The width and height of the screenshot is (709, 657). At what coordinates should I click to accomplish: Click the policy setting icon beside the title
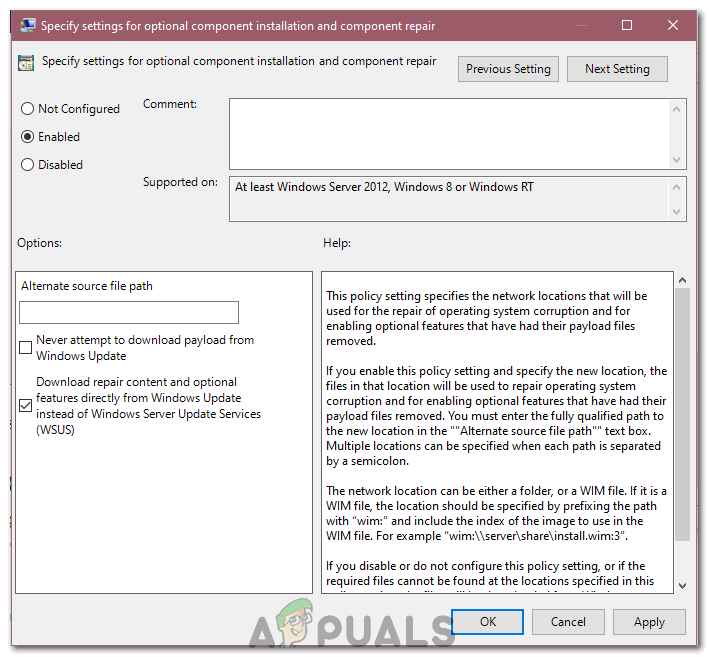tap(26, 63)
